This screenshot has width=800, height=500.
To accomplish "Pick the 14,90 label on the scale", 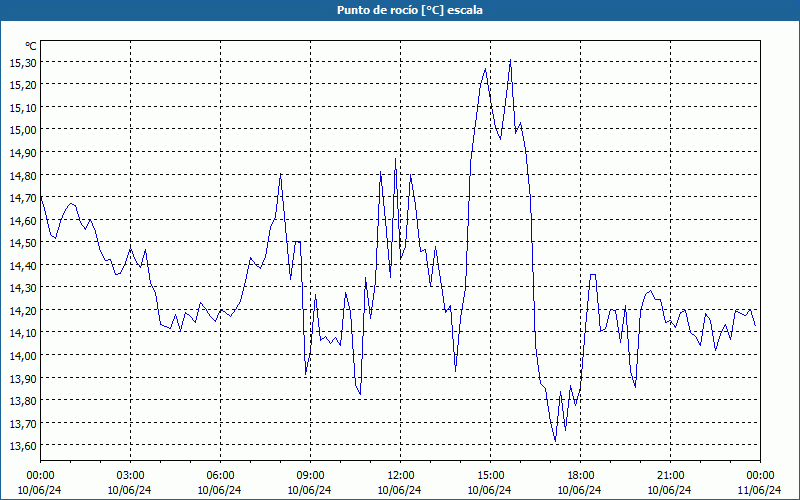I will [22, 152].
